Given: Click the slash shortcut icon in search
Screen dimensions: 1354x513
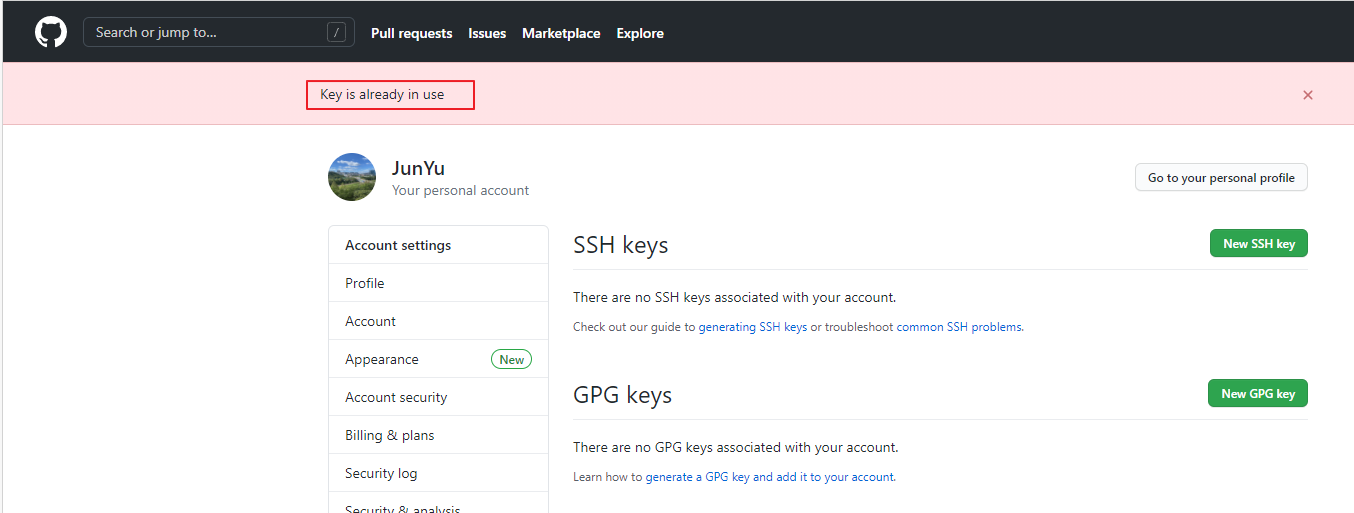Looking at the screenshot, I should [336, 32].
